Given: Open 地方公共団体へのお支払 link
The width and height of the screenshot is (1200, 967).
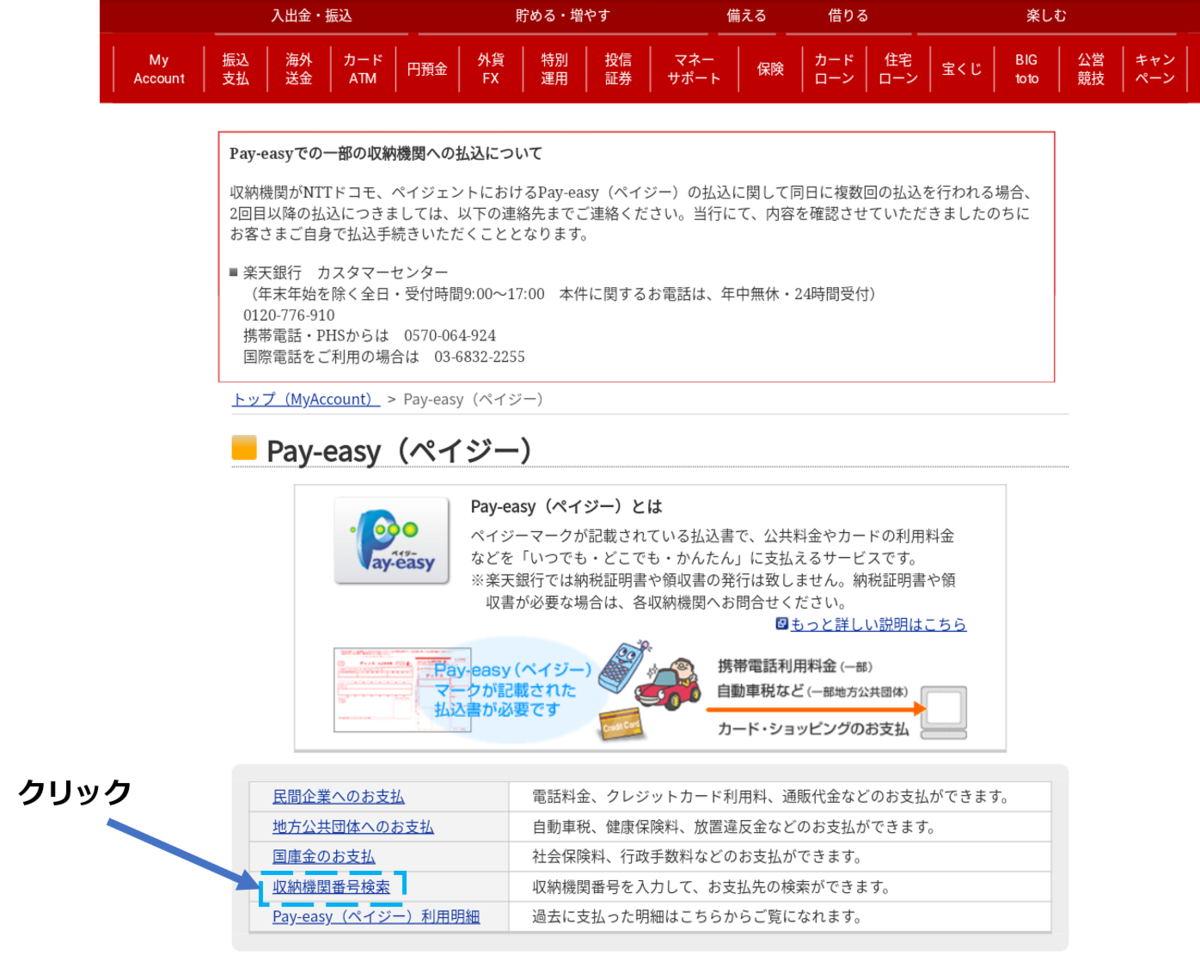Looking at the screenshot, I should [353, 827].
